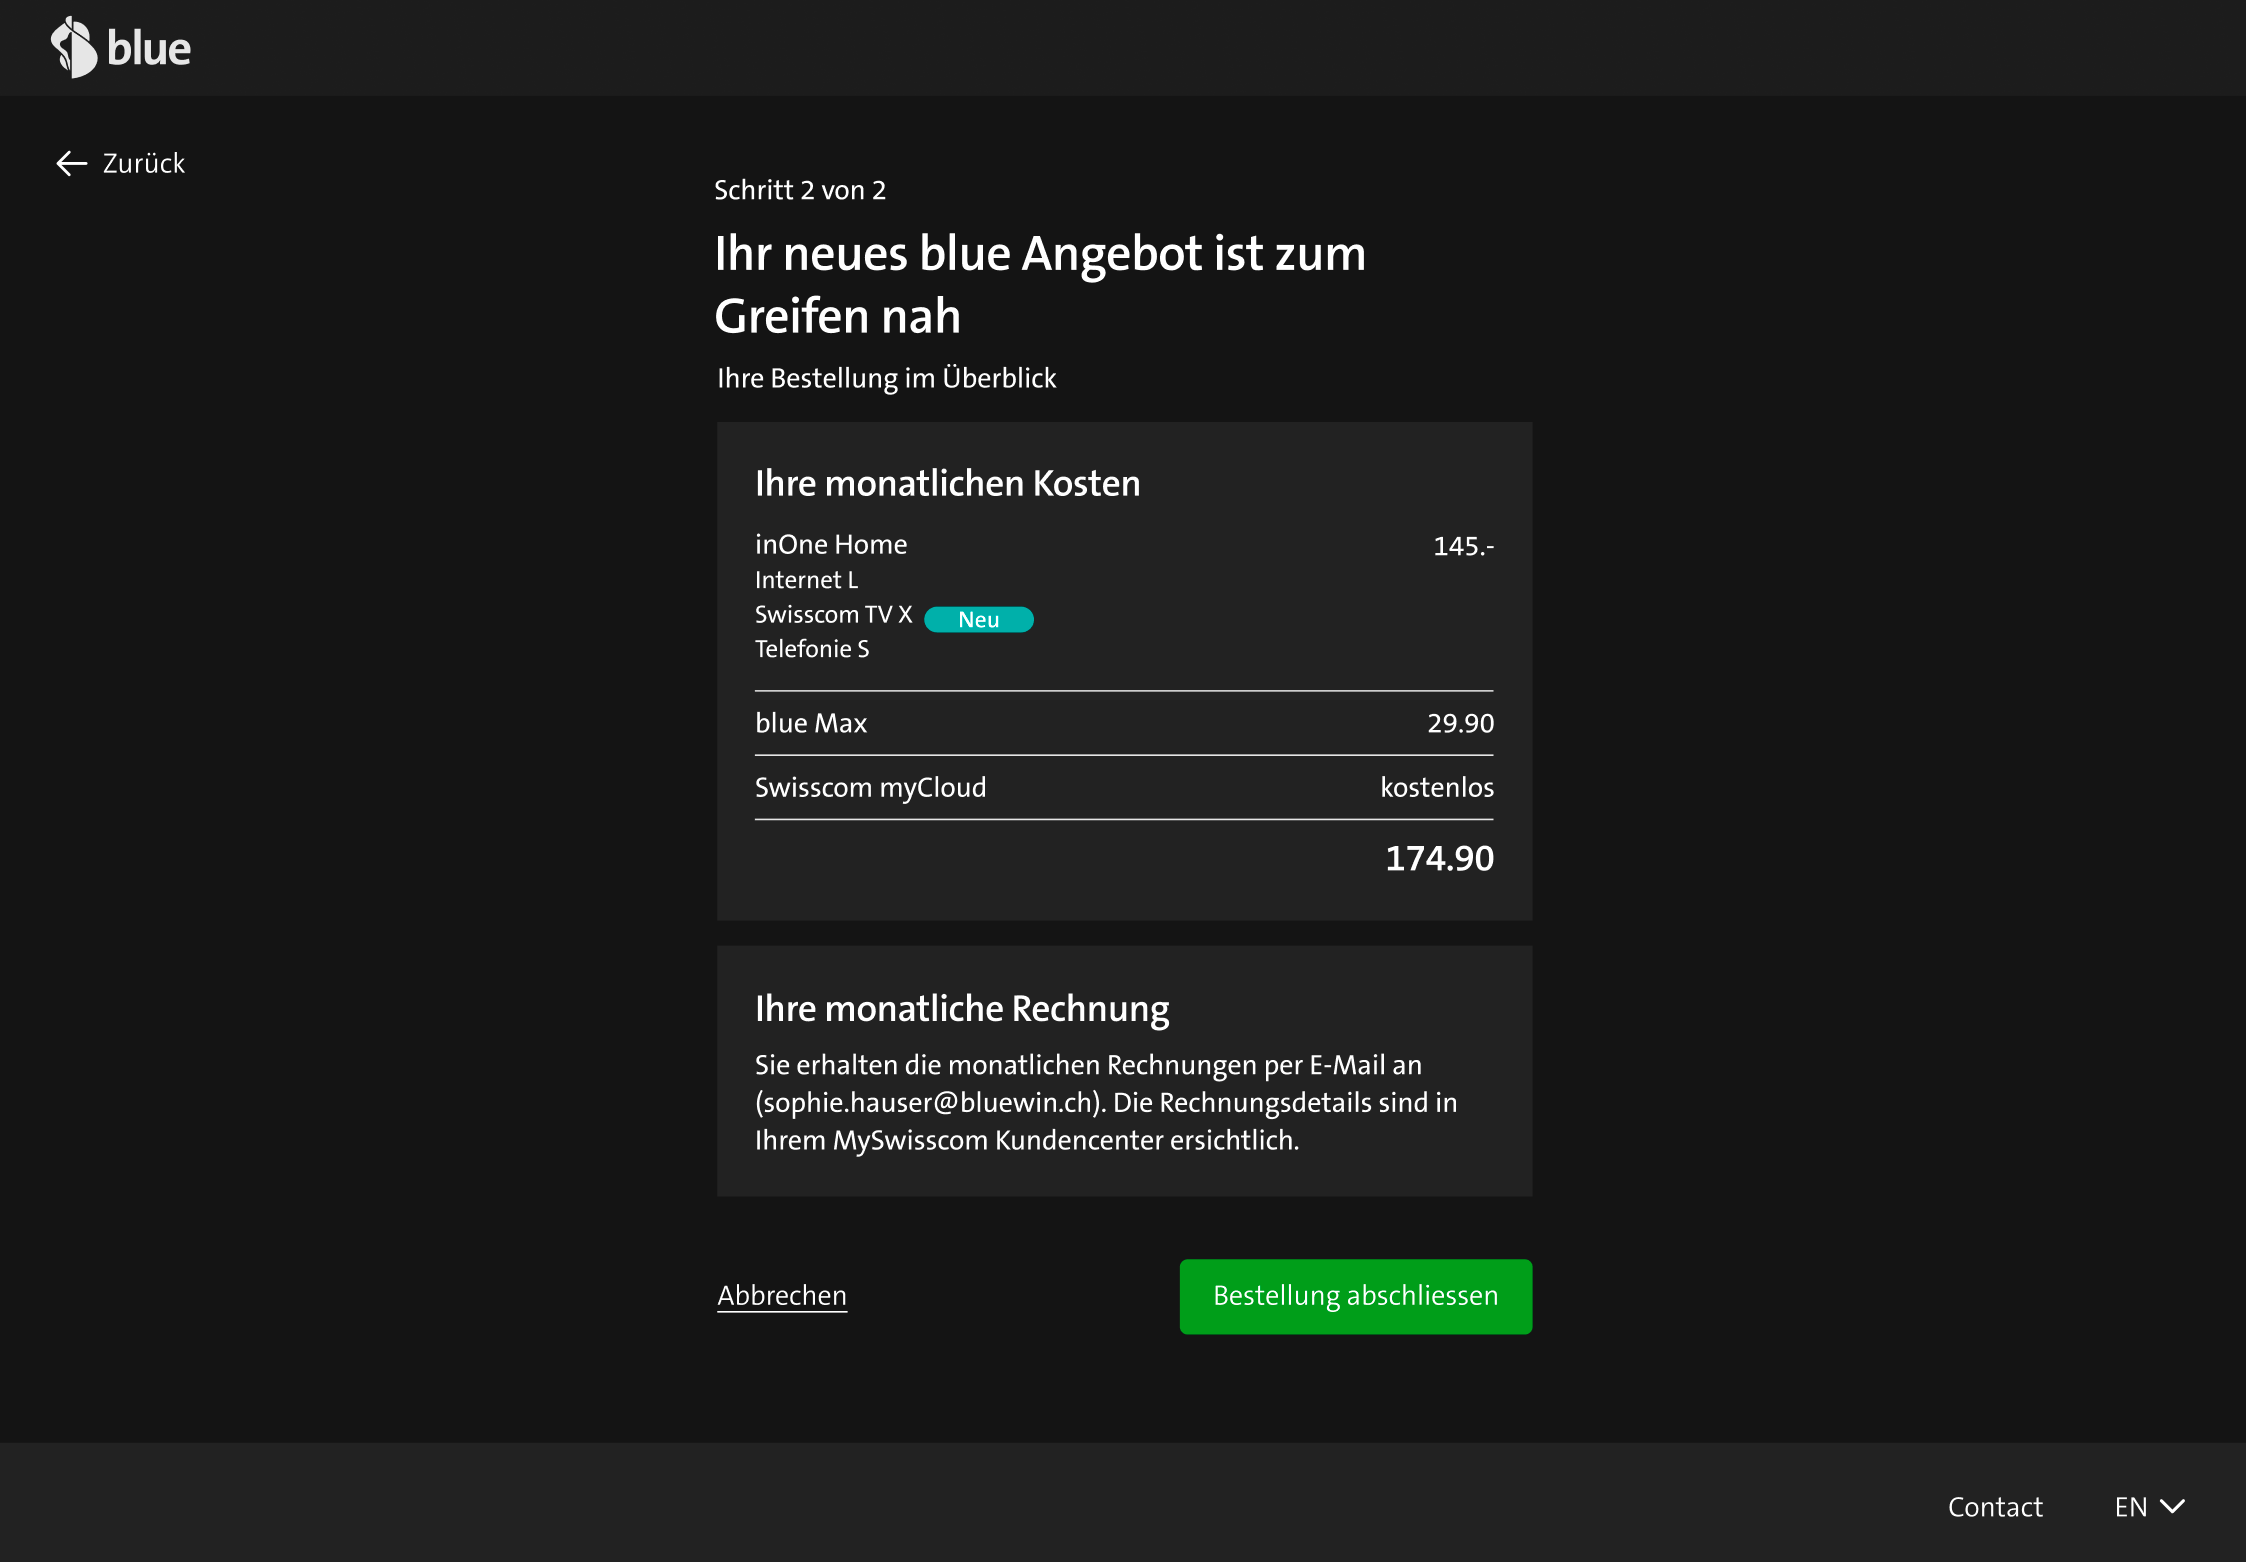Image resolution: width=2246 pixels, height=1562 pixels.
Task: Click the Schritt 2 von 2 step indicator
Action: point(800,190)
